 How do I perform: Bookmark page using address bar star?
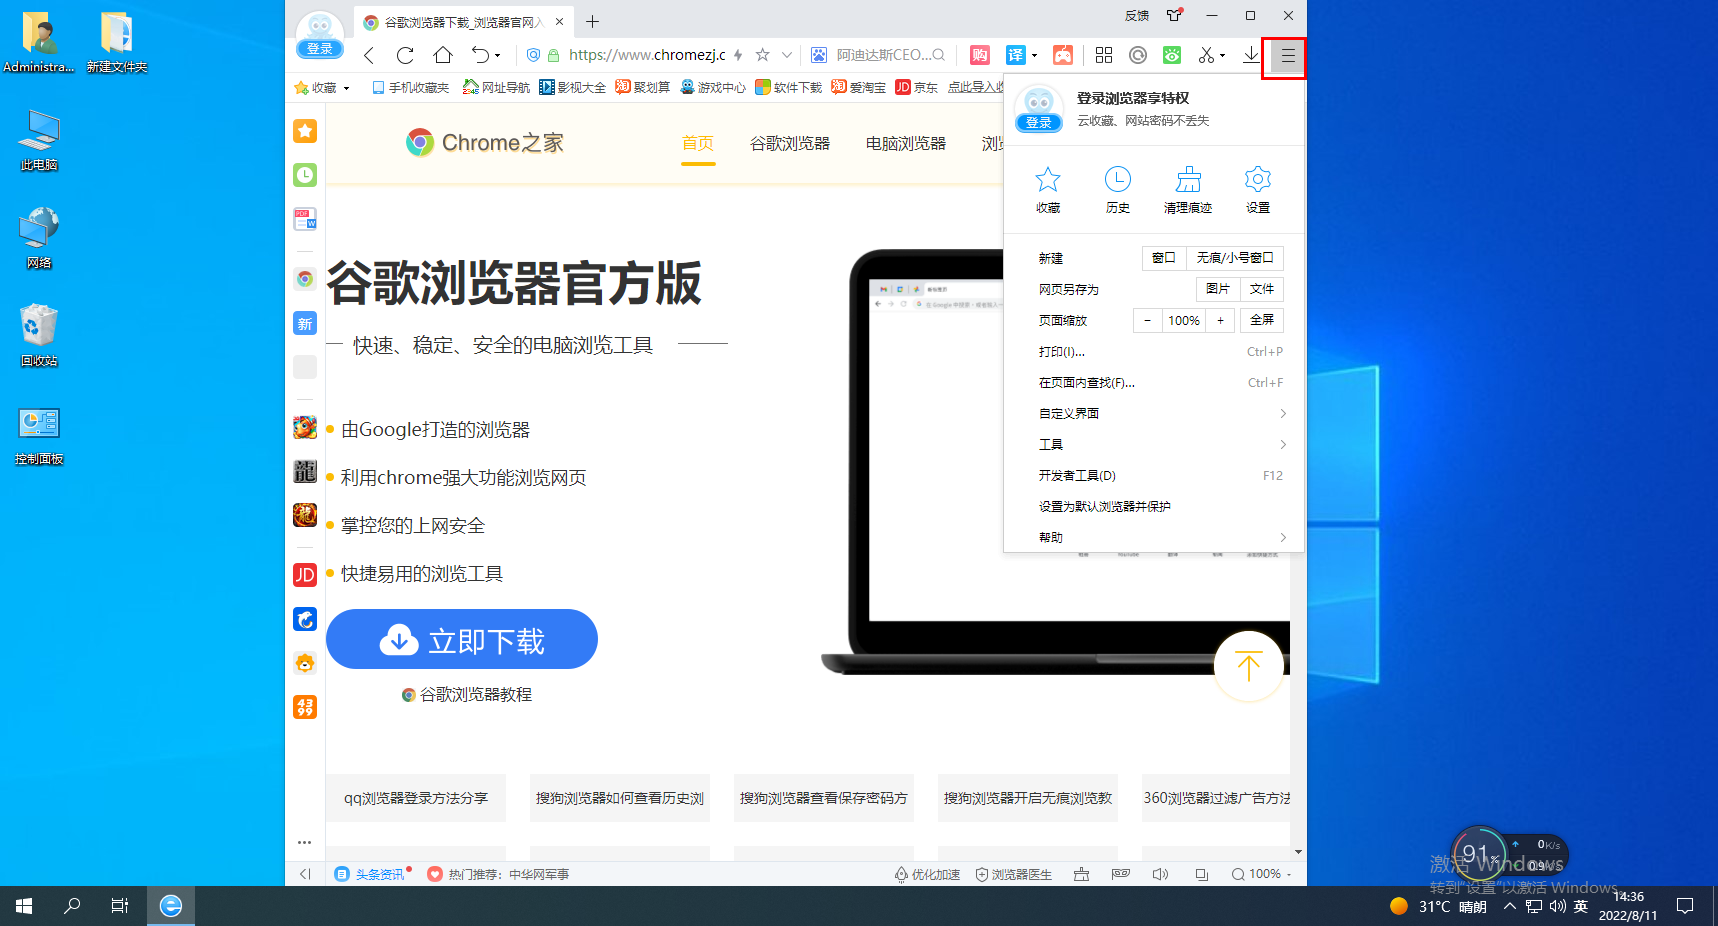pos(763,55)
